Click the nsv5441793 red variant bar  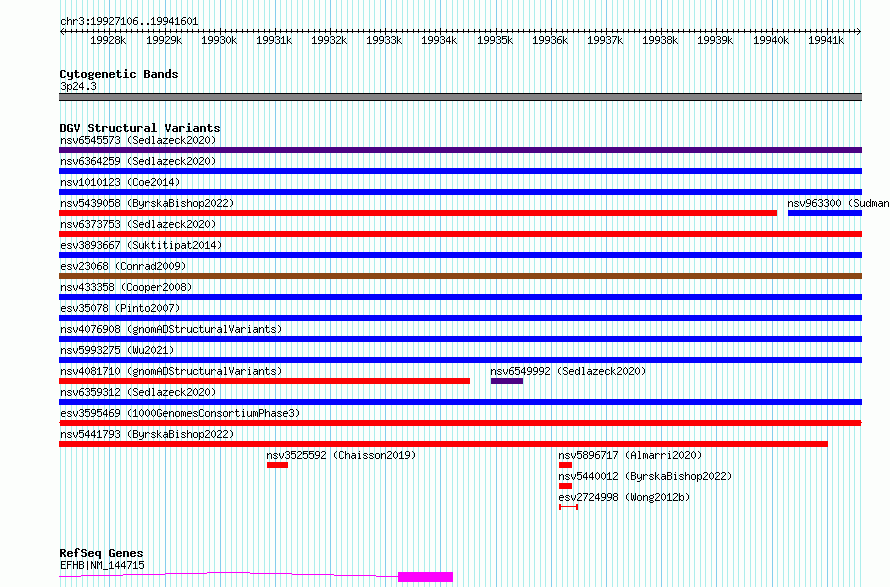(x=443, y=444)
